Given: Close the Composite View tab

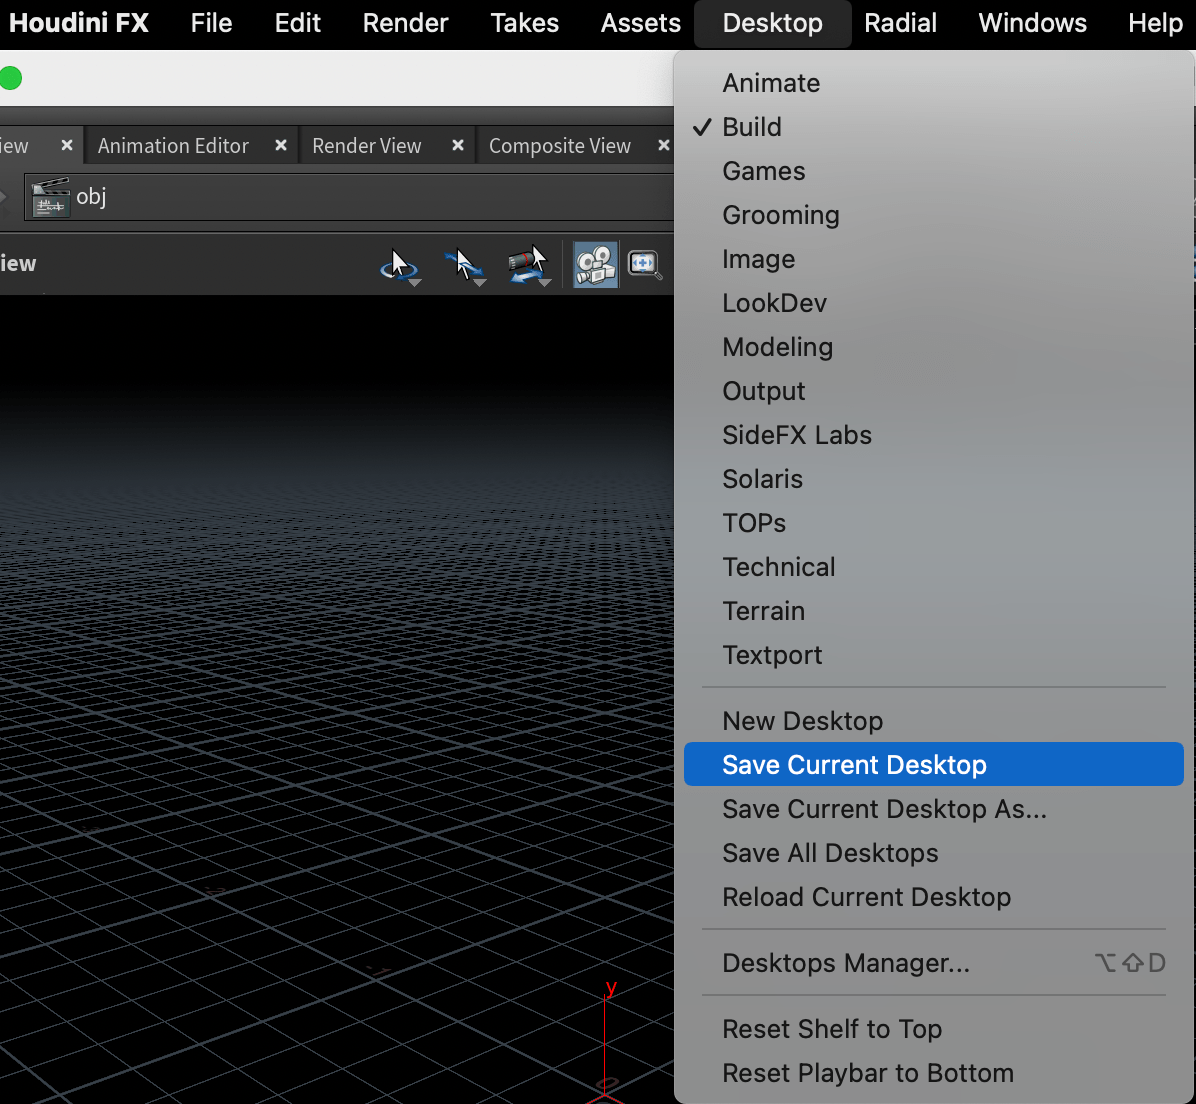Looking at the screenshot, I should click(664, 145).
